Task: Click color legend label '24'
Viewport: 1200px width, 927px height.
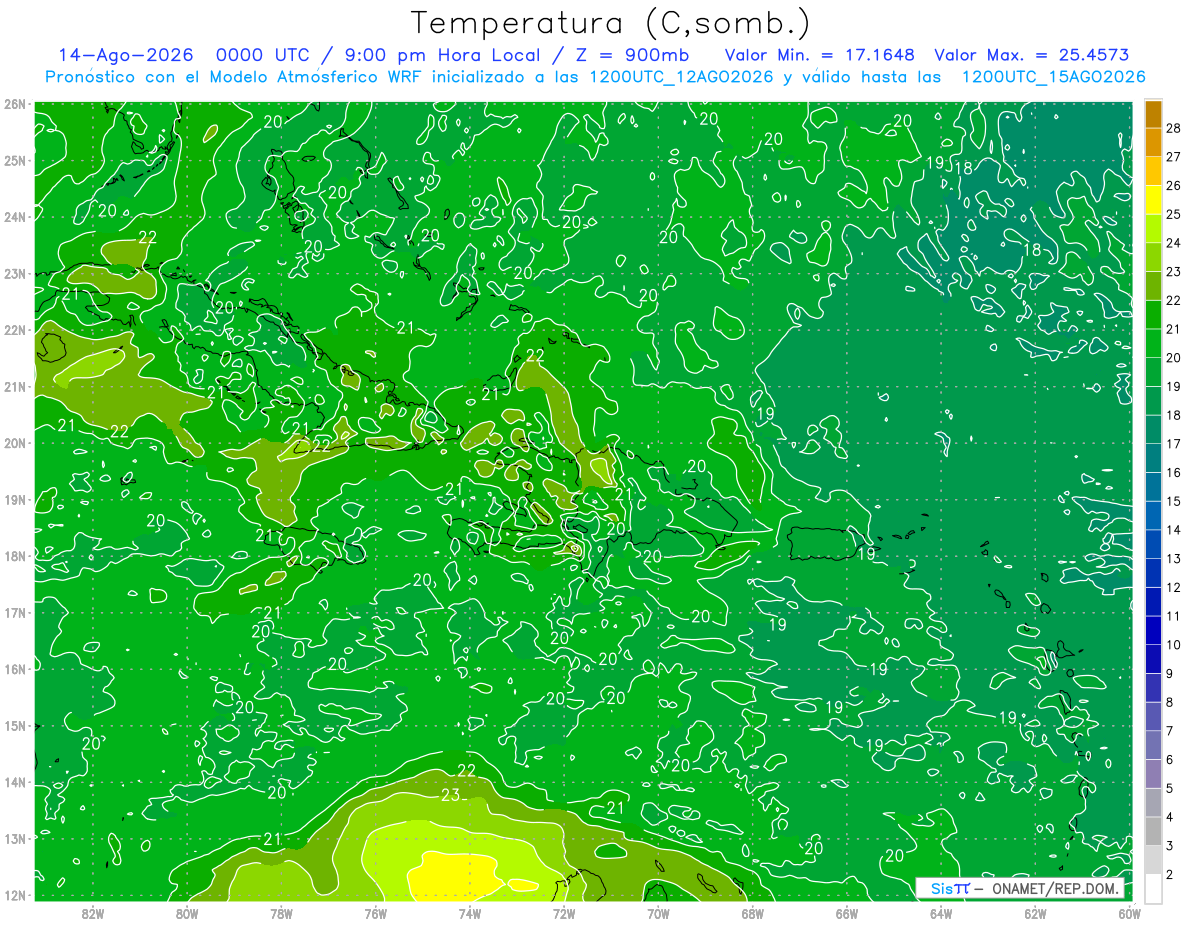Action: pyautogui.click(x=1174, y=243)
